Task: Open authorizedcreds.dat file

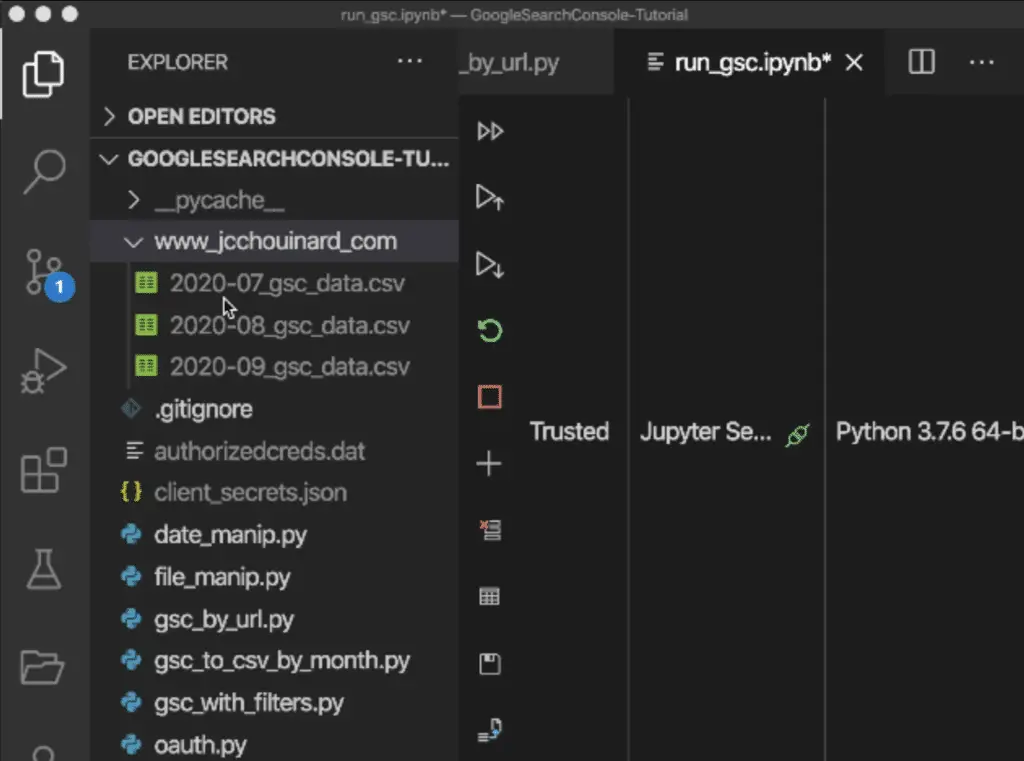Action: pyautogui.click(x=274, y=451)
